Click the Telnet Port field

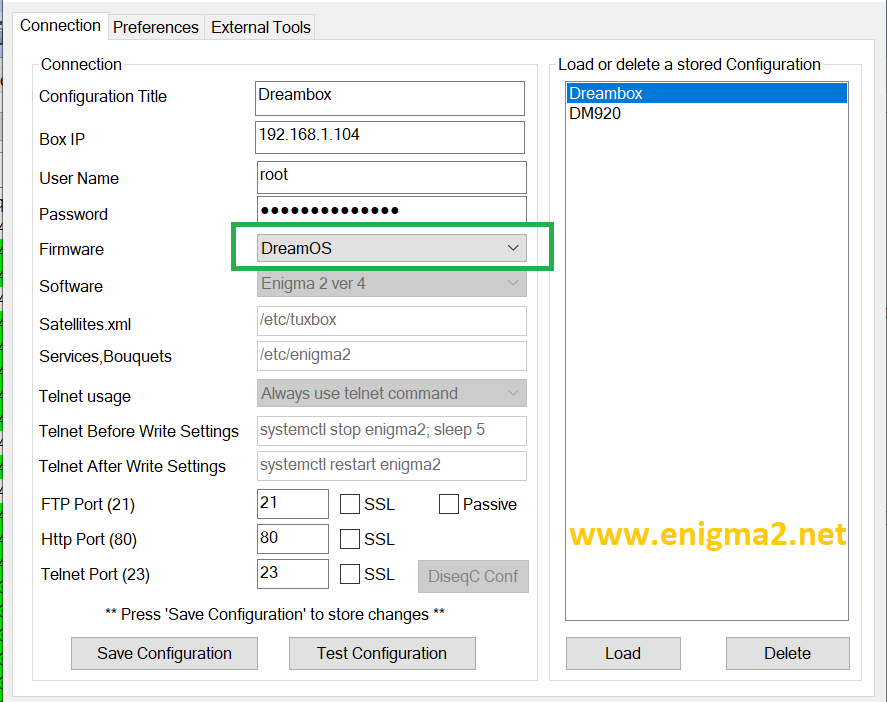click(x=292, y=574)
